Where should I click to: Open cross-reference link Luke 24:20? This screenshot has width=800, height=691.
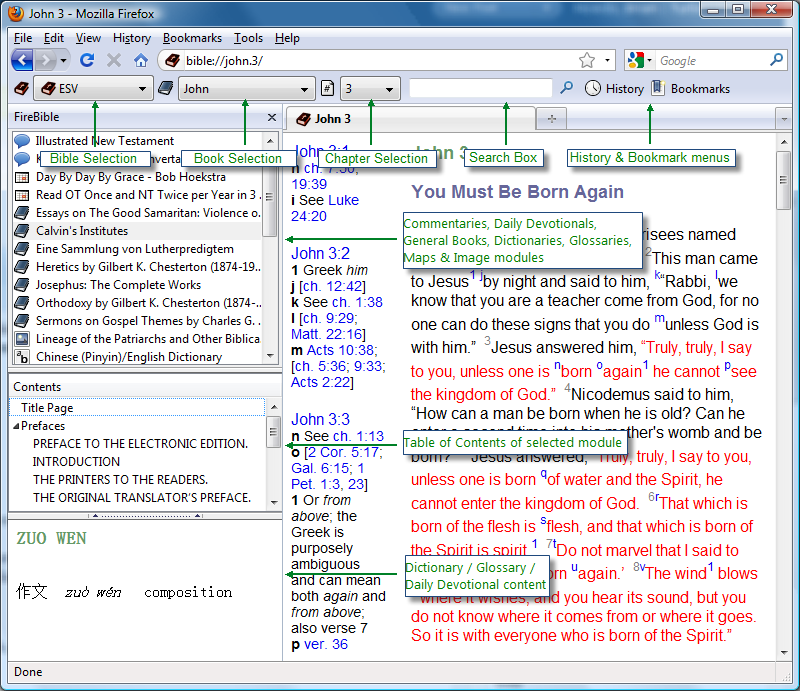tap(324, 208)
